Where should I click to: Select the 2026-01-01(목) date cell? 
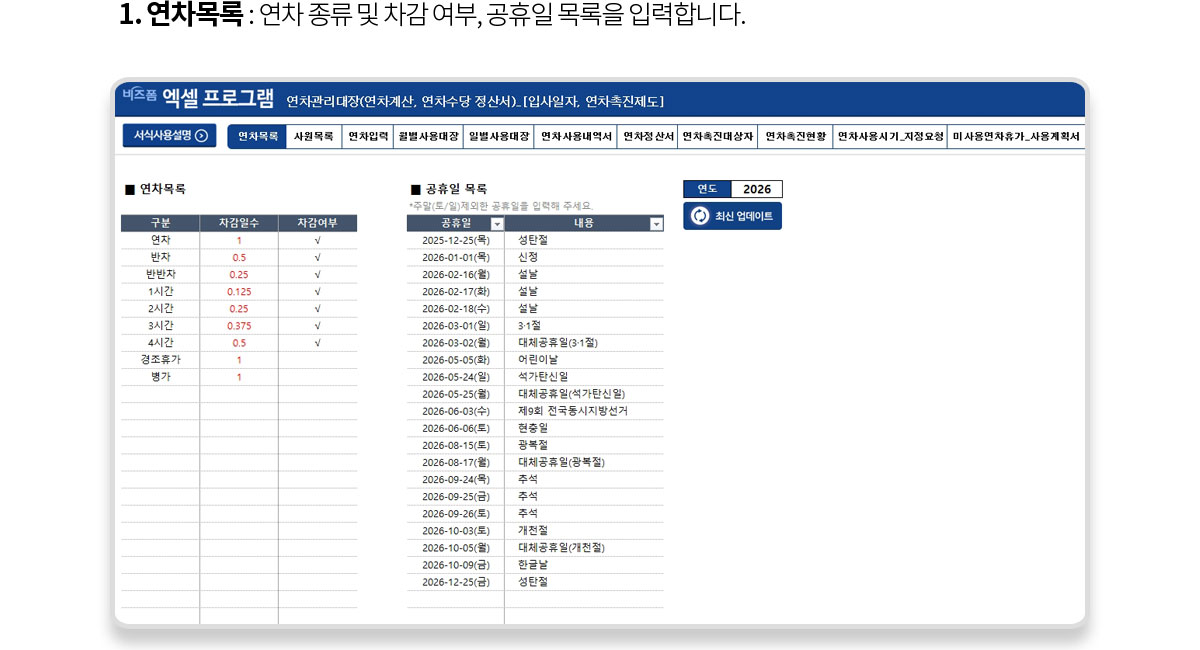[x=455, y=257]
